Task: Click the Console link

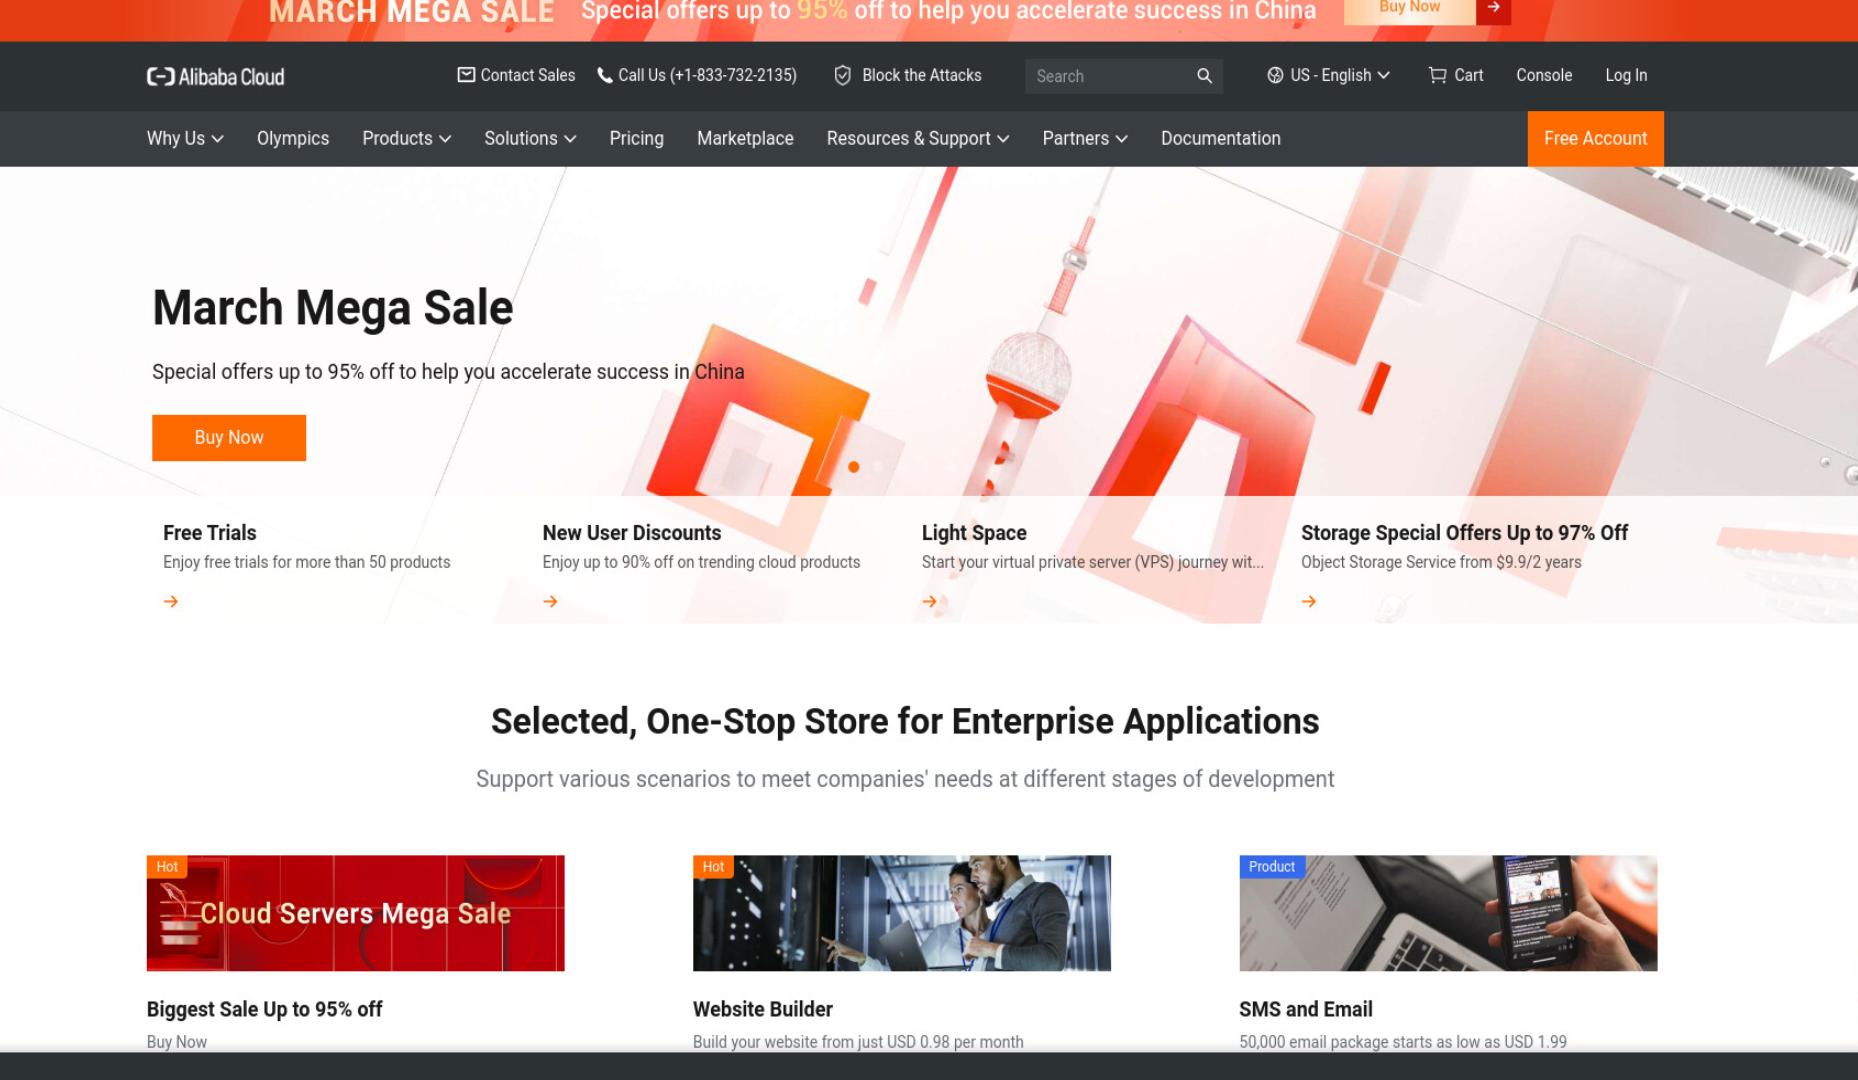Action: click(1544, 75)
